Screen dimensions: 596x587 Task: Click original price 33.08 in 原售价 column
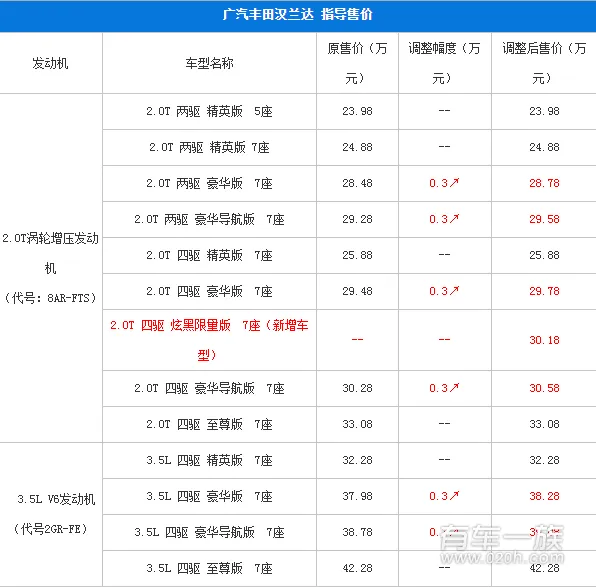coord(357,424)
